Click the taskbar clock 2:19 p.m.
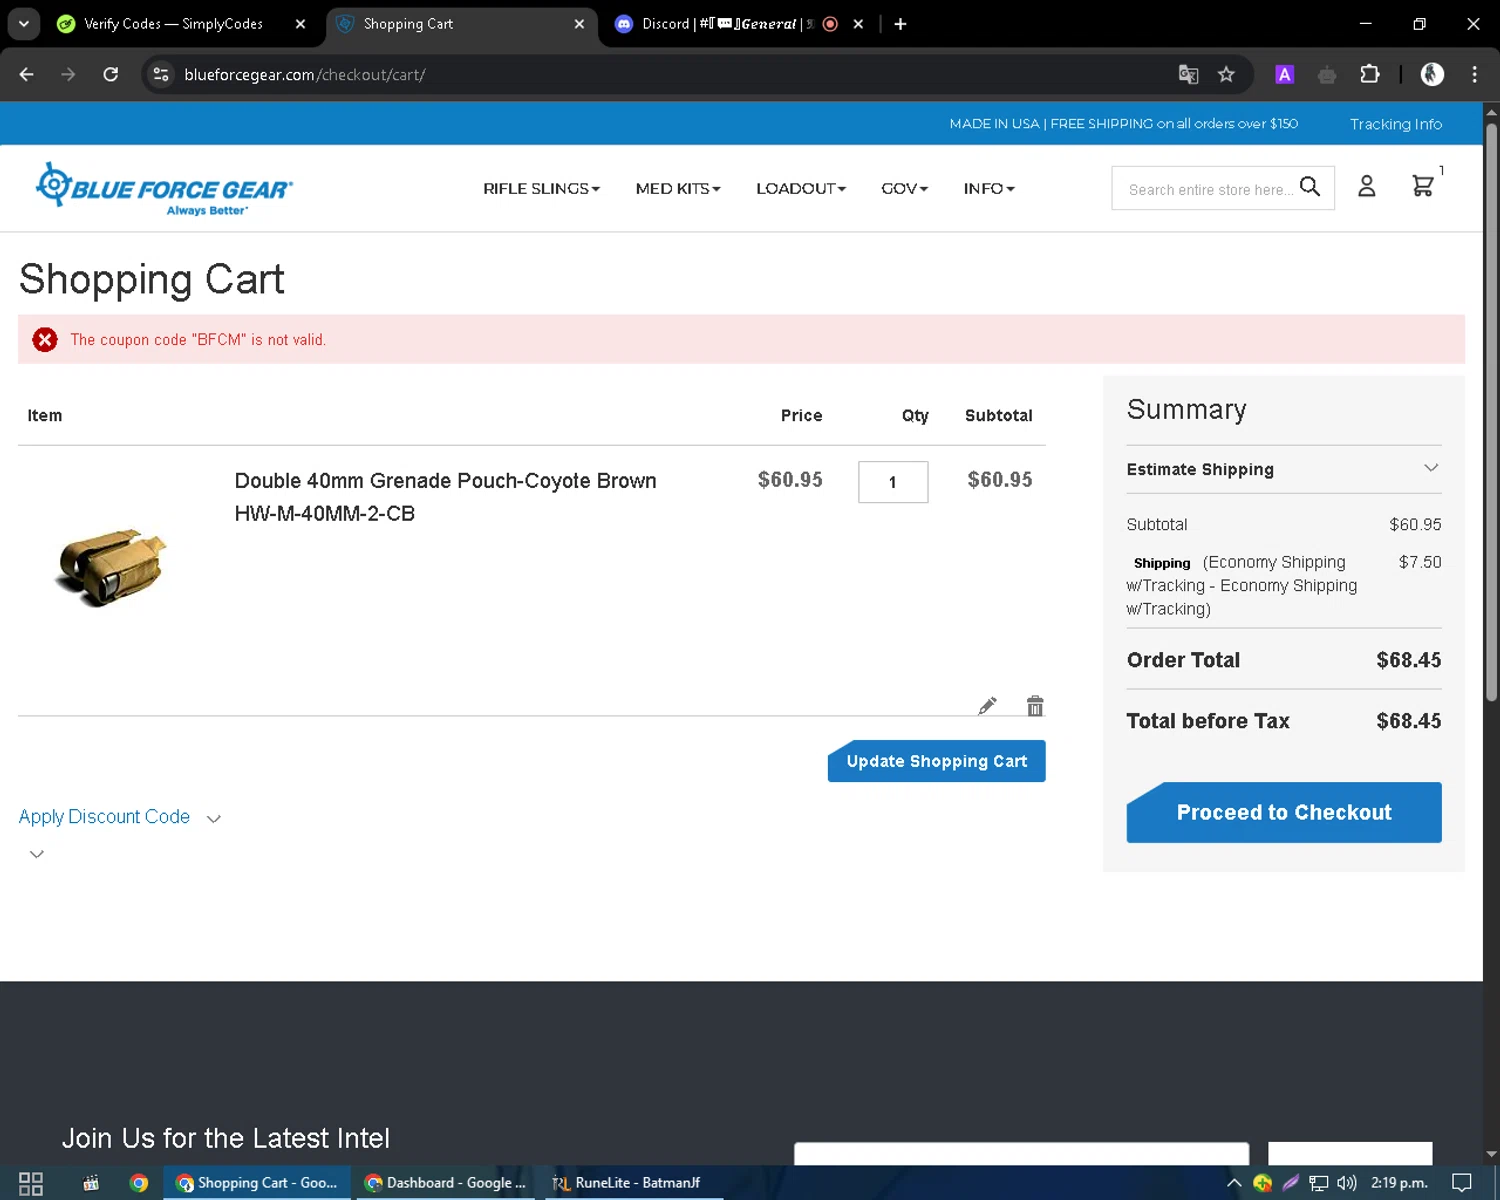This screenshot has height=1200, width=1500. click(x=1399, y=1183)
